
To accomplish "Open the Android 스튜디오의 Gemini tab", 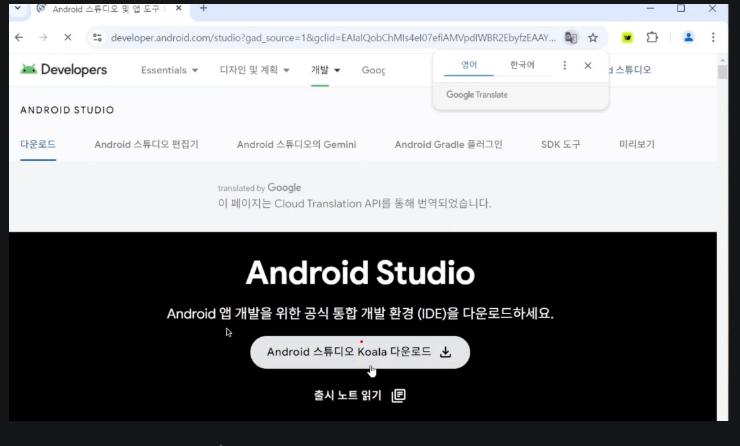I will pyautogui.click(x=296, y=144).
